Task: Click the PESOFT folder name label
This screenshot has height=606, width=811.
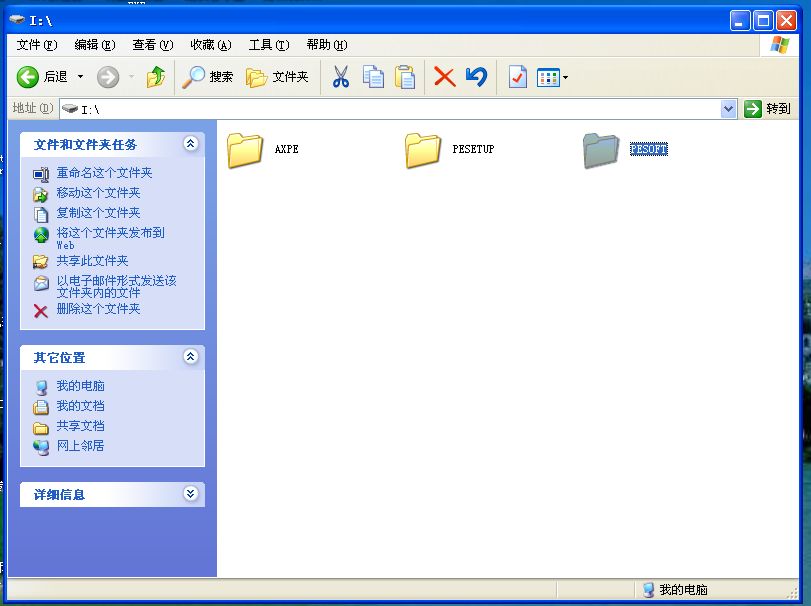Action: click(649, 149)
